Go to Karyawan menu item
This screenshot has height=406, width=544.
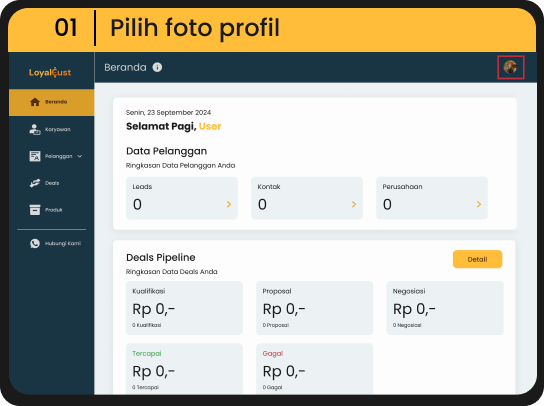point(51,129)
